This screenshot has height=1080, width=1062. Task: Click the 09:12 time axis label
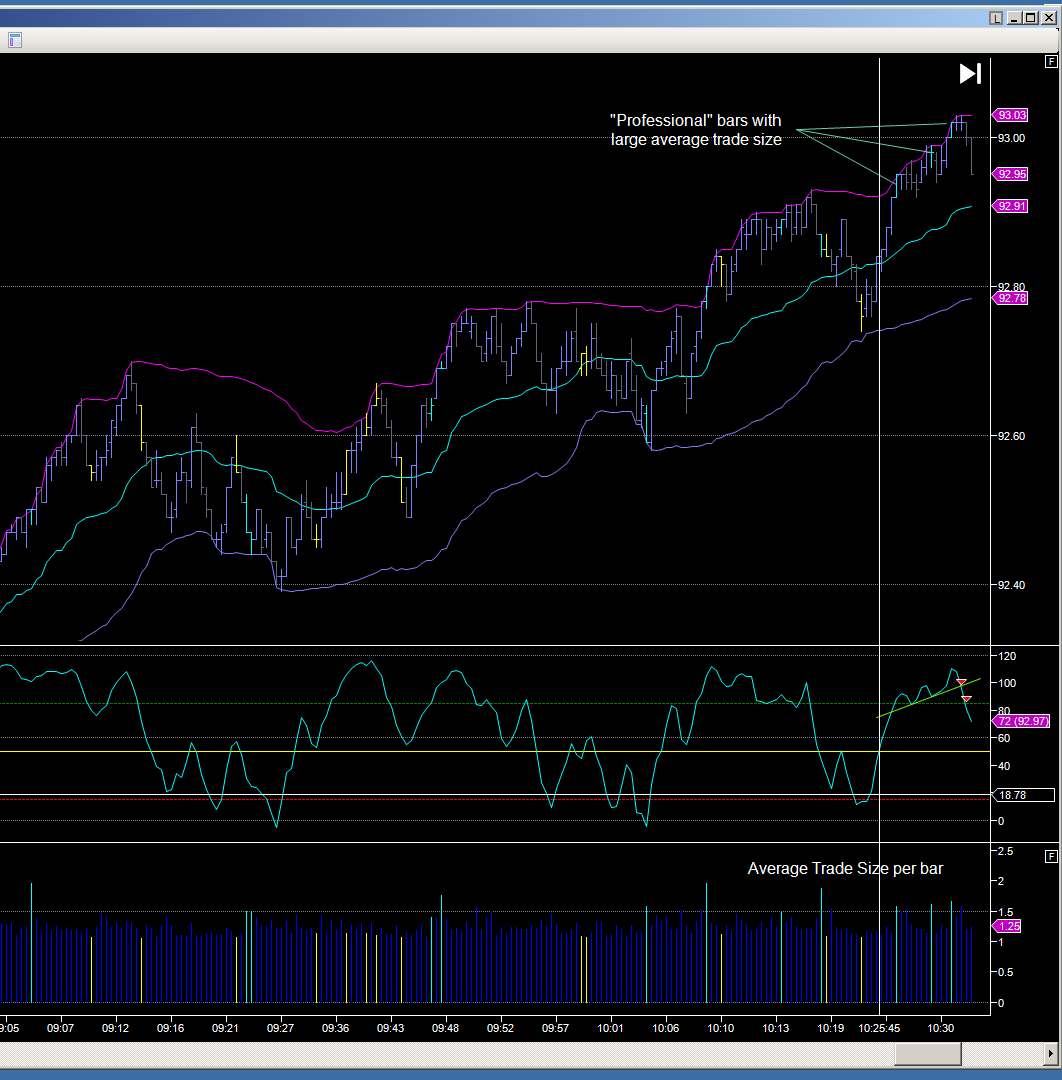click(x=115, y=1028)
